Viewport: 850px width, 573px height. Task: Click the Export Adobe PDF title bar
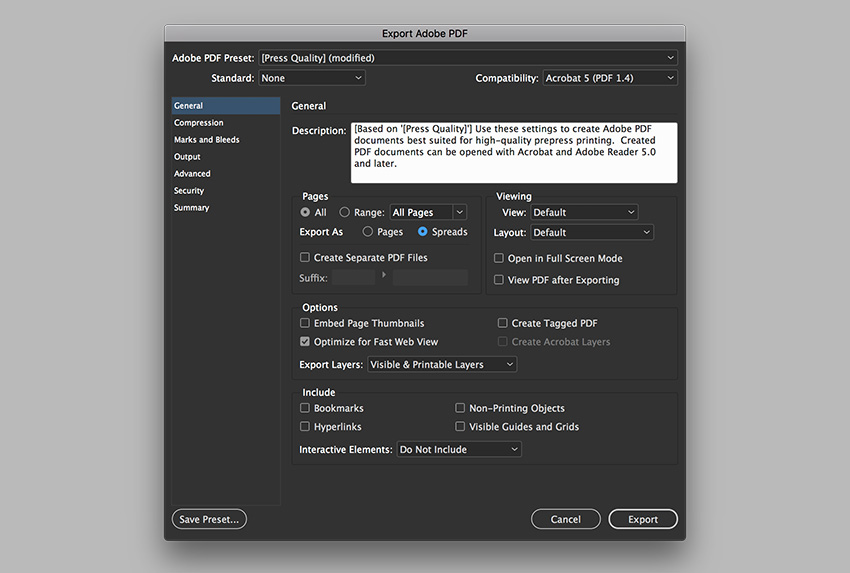tap(424, 33)
